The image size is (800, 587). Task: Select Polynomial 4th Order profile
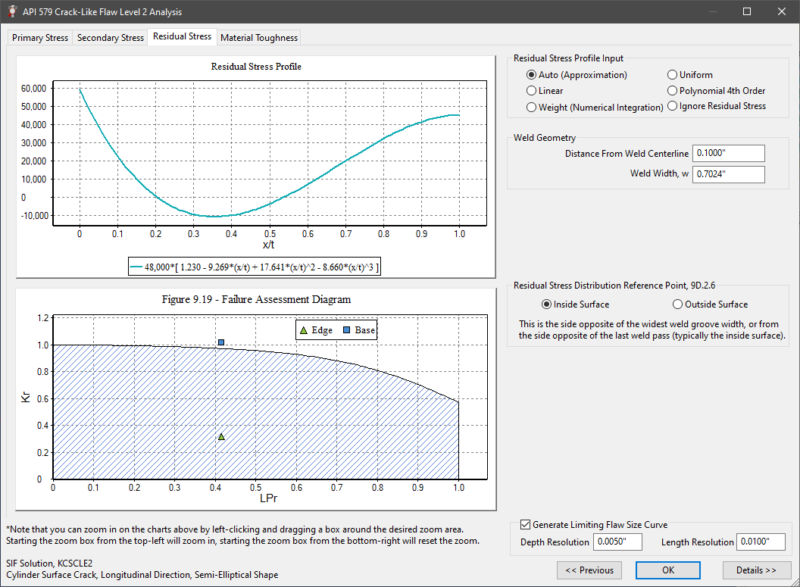click(673, 90)
